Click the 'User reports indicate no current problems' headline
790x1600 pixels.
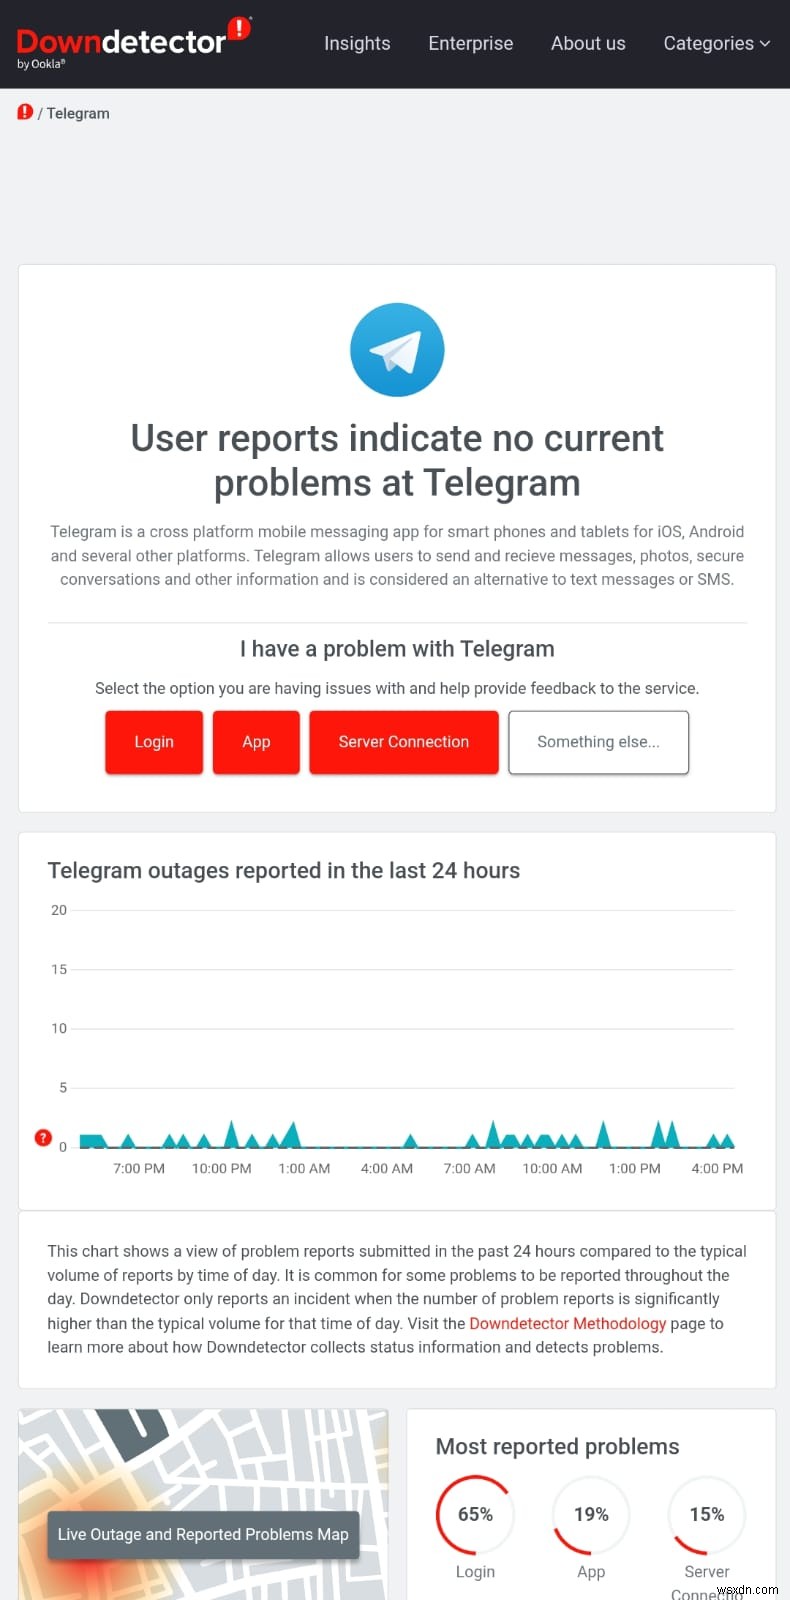397,460
